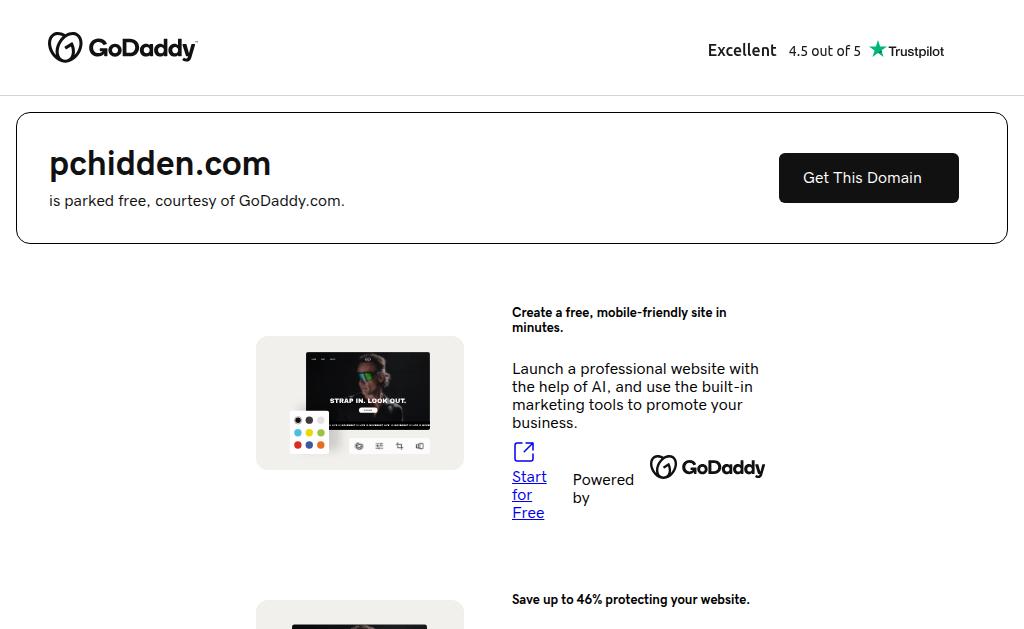Click the sliders icon in the preview illustration
The width and height of the screenshot is (1024, 629).
point(379,446)
